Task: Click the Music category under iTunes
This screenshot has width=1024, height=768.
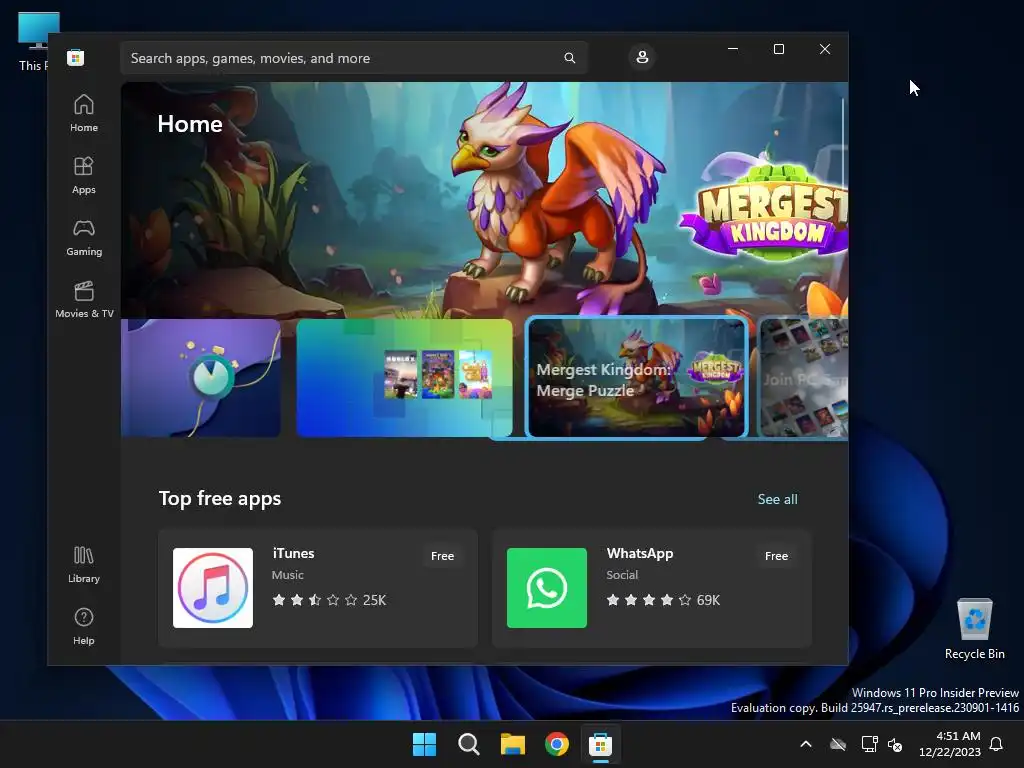Action: [x=287, y=575]
